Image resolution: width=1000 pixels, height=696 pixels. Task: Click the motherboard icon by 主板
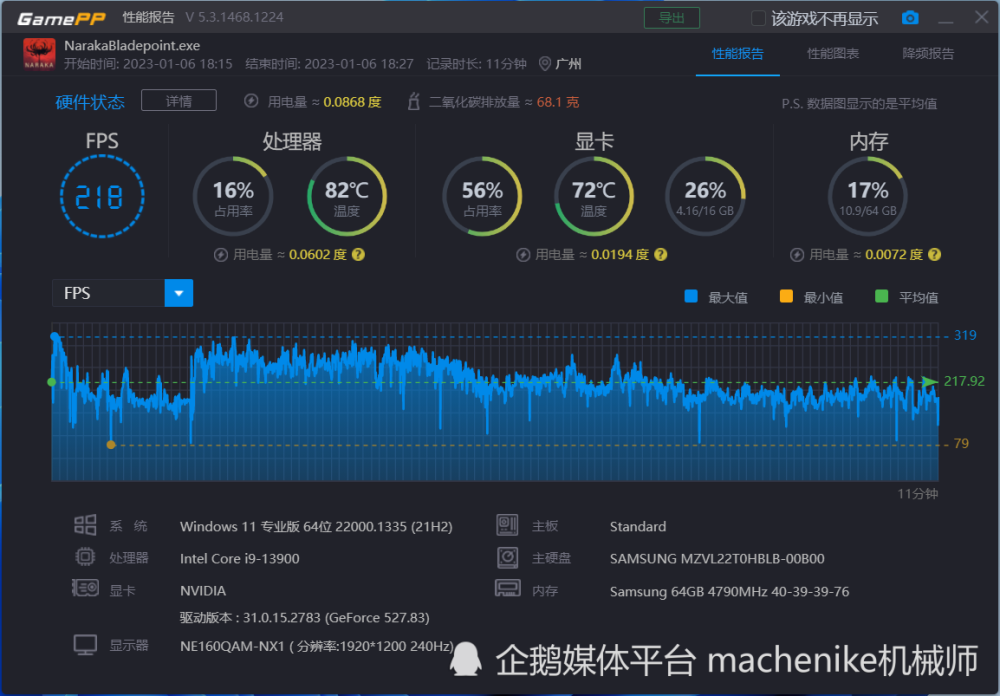(507, 525)
